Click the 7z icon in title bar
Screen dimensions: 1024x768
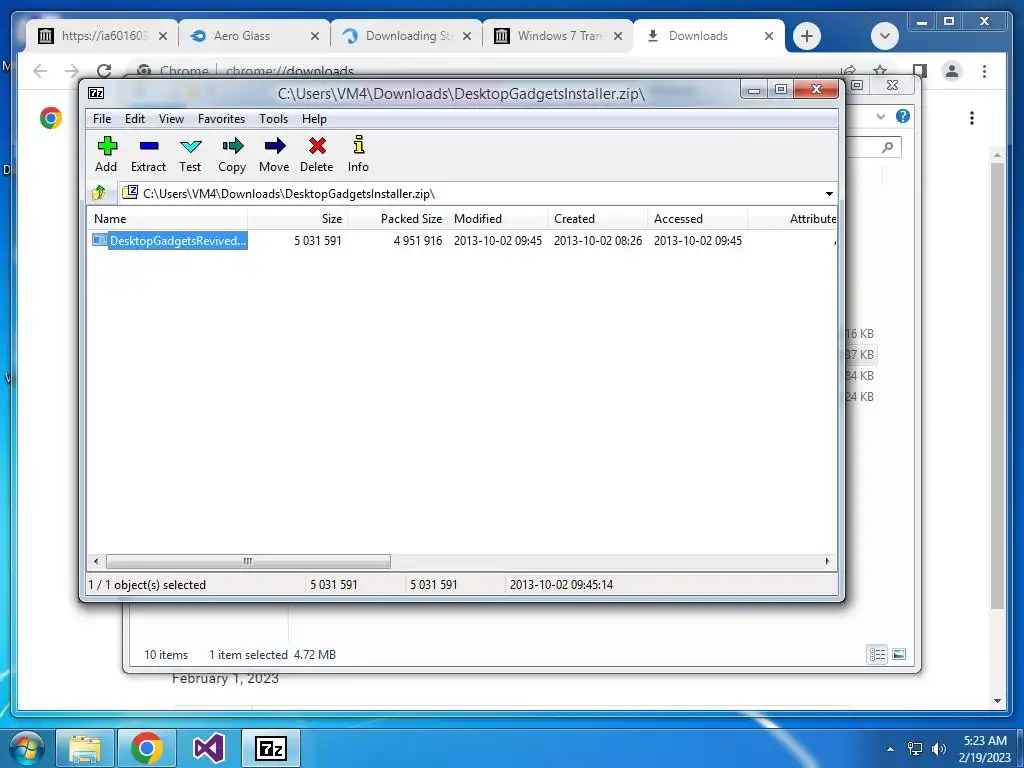(96, 93)
